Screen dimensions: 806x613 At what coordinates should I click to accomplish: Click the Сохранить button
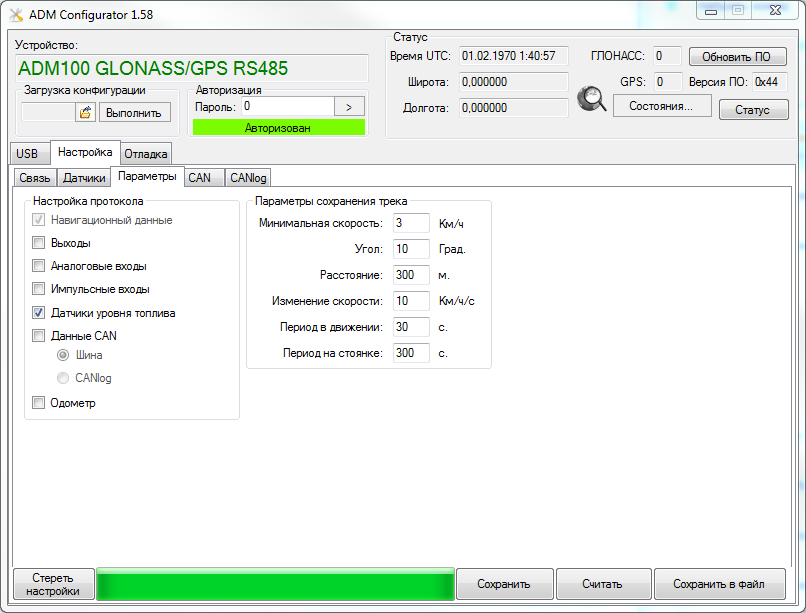[x=504, y=584]
